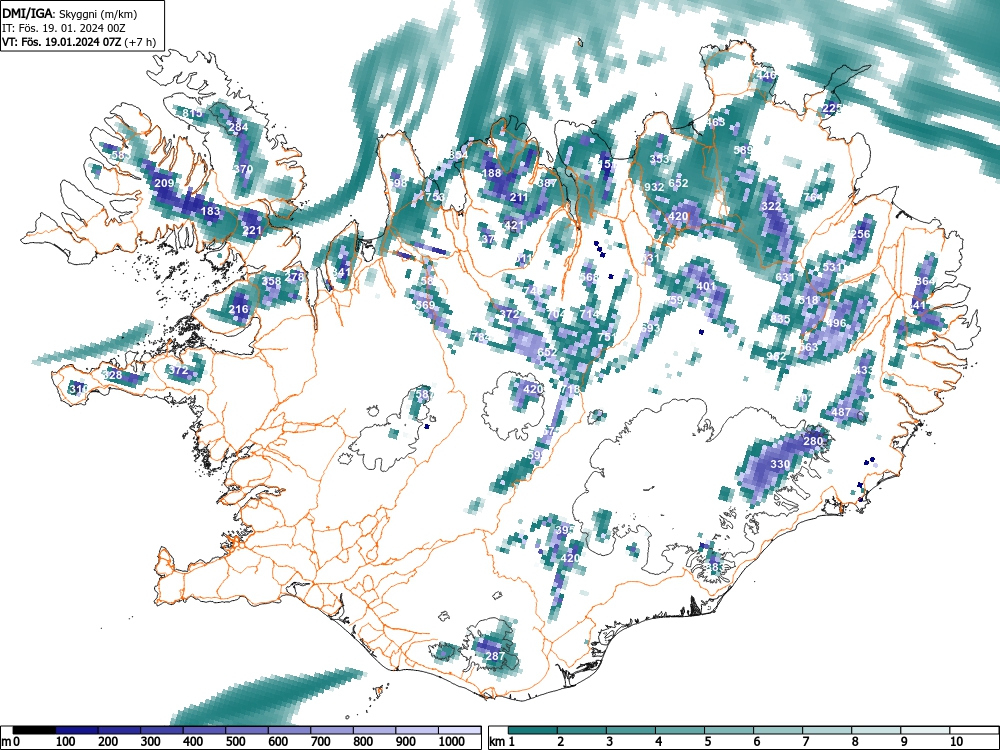Image resolution: width=1000 pixels, height=750 pixels.
Task: Select the map value '183'
Action: coord(210,212)
